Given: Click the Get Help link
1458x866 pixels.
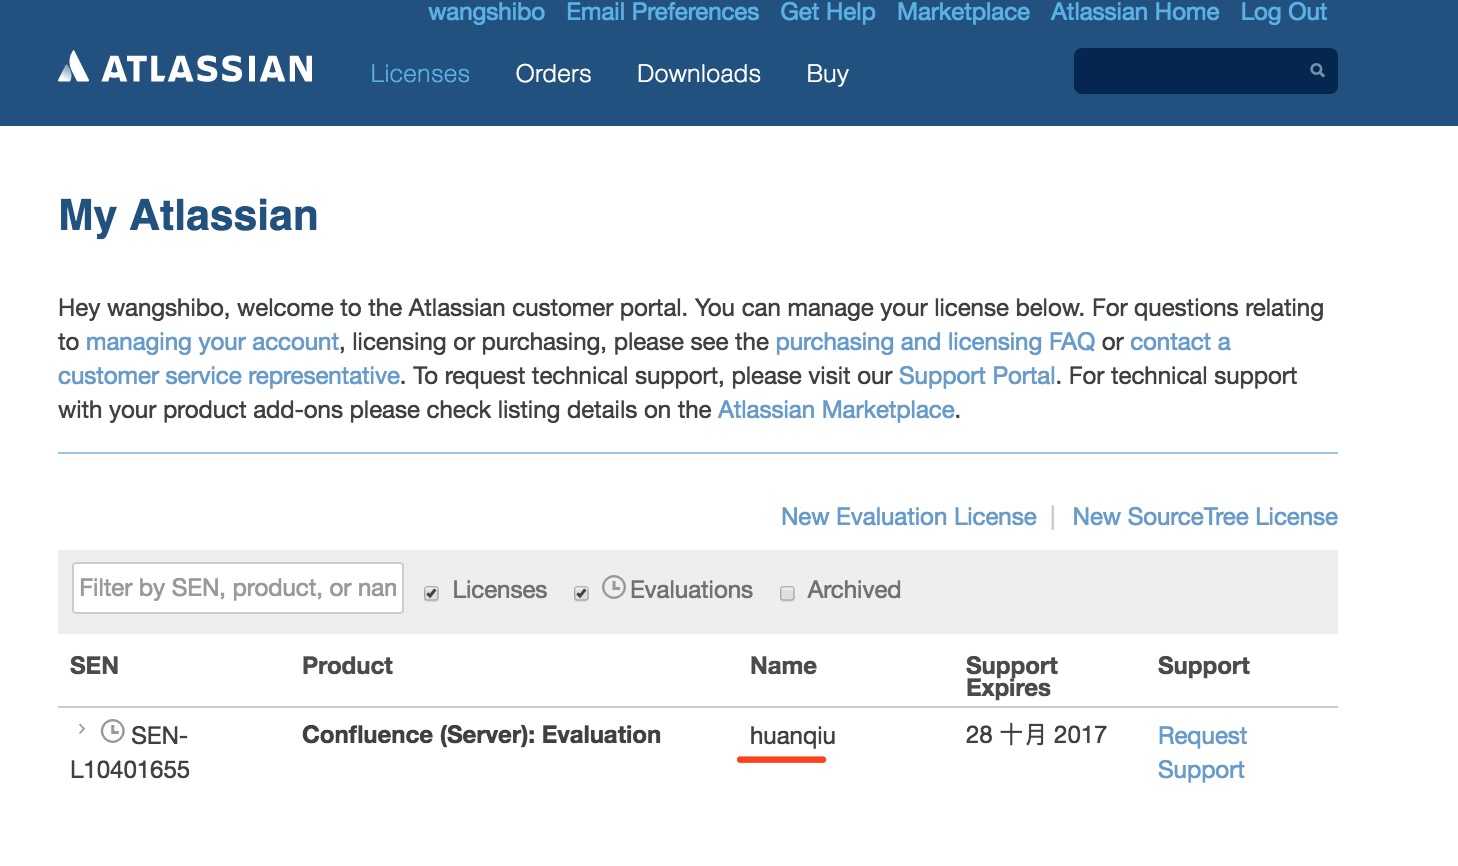Looking at the screenshot, I should point(828,12).
